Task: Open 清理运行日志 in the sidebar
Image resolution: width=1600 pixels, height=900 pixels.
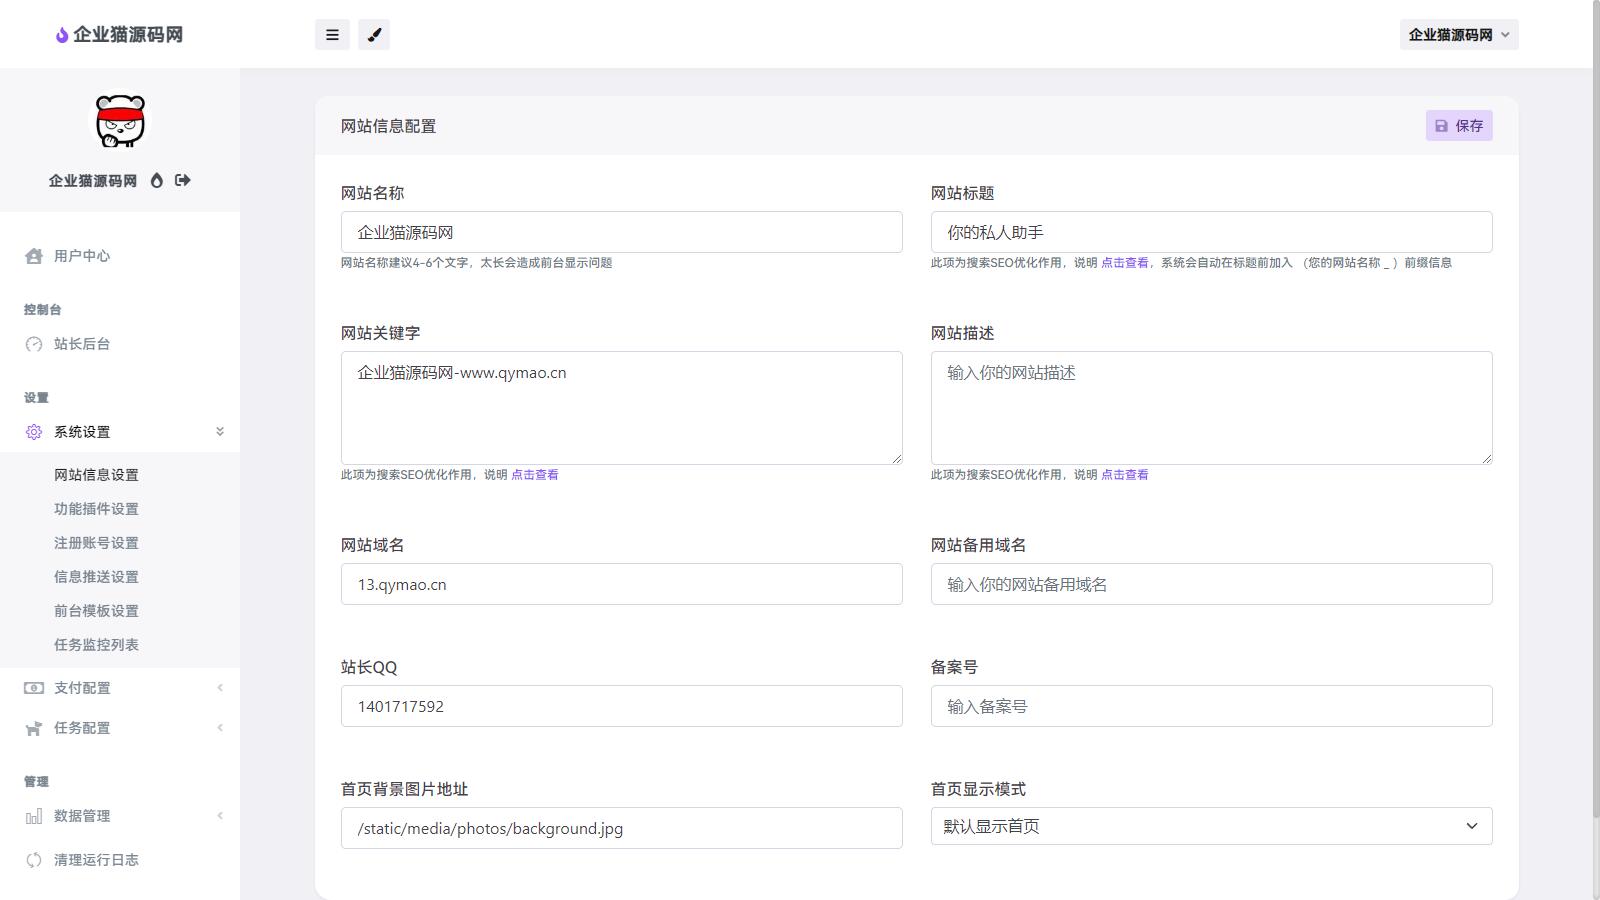Action: [96, 860]
